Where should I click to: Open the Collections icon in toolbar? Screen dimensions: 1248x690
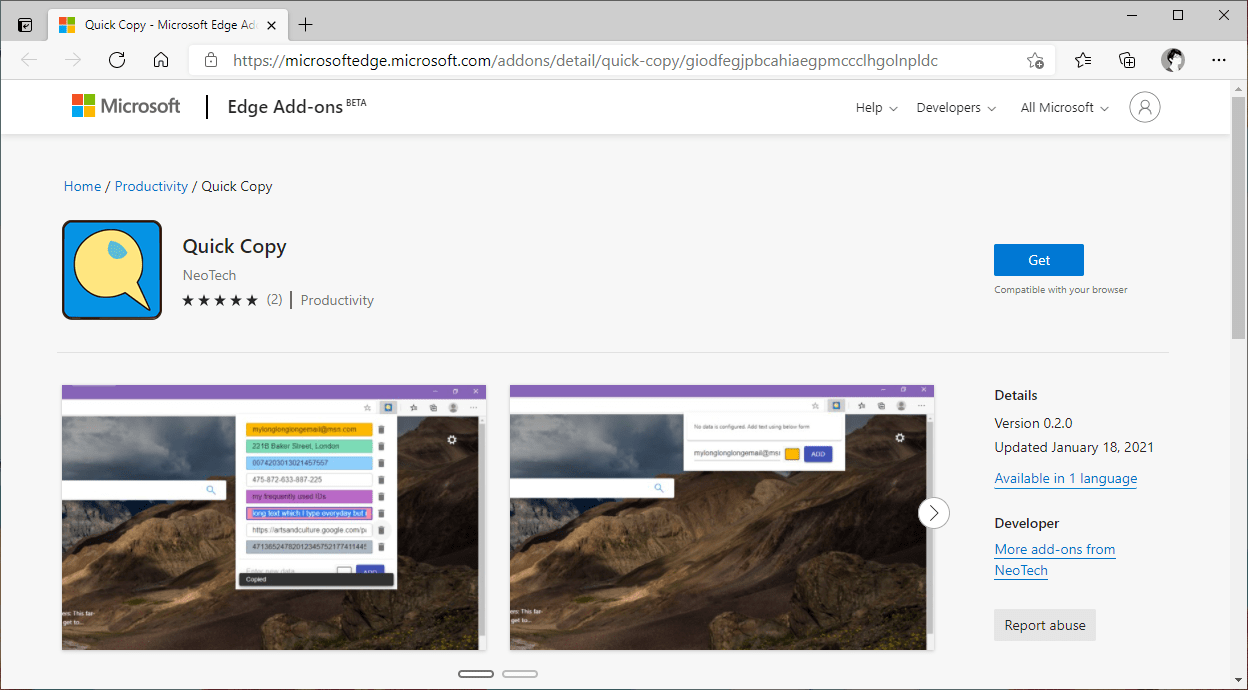pos(1127,60)
